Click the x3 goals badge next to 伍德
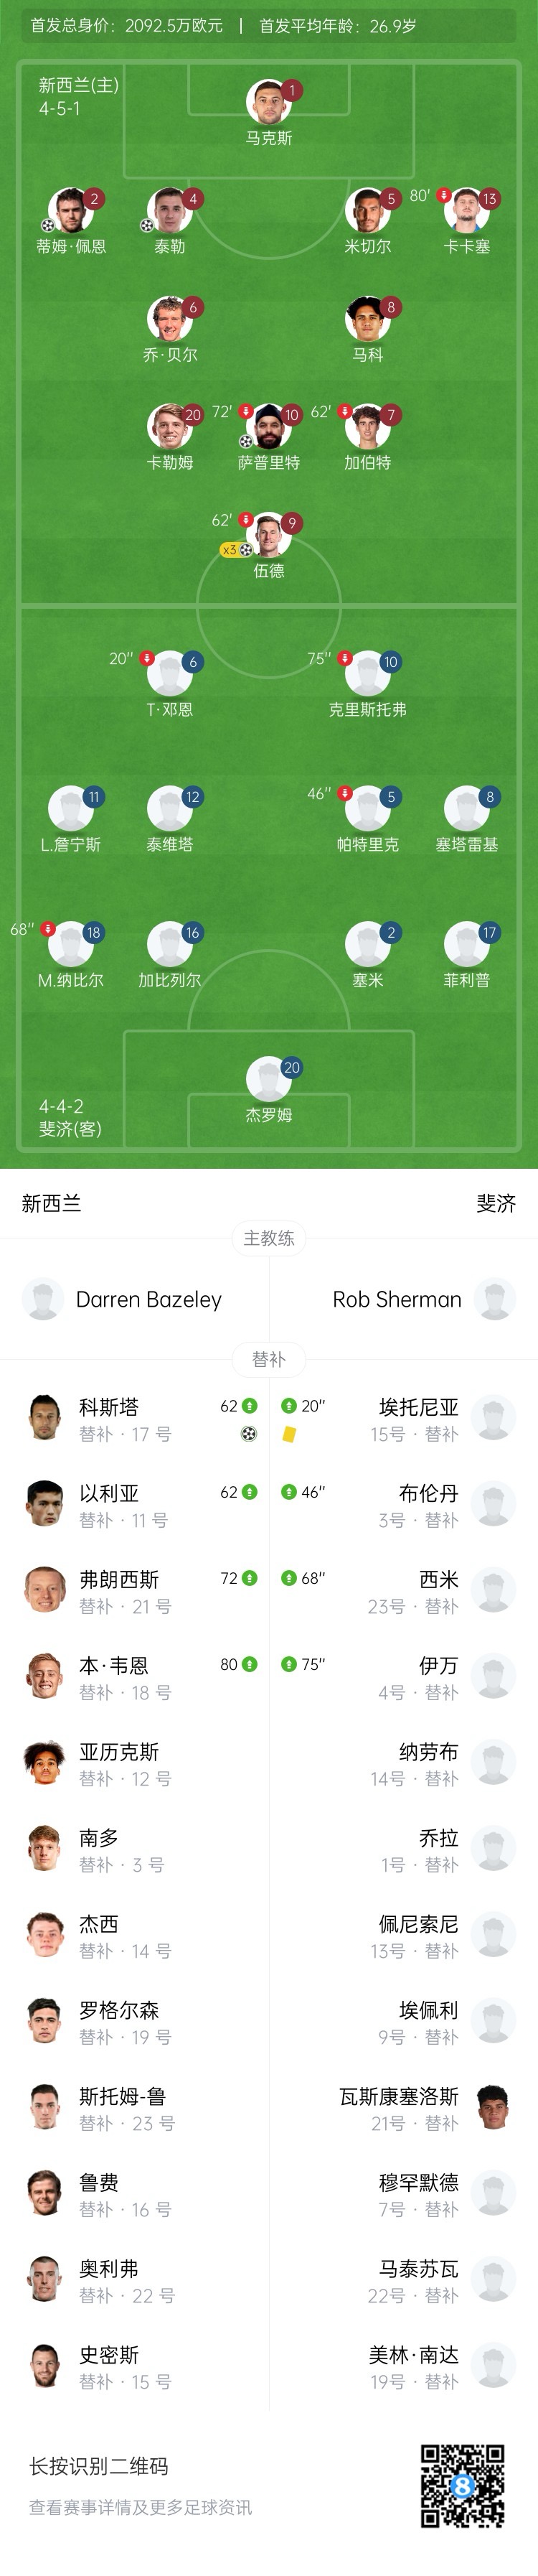This screenshot has height=2576, width=538. (236, 550)
